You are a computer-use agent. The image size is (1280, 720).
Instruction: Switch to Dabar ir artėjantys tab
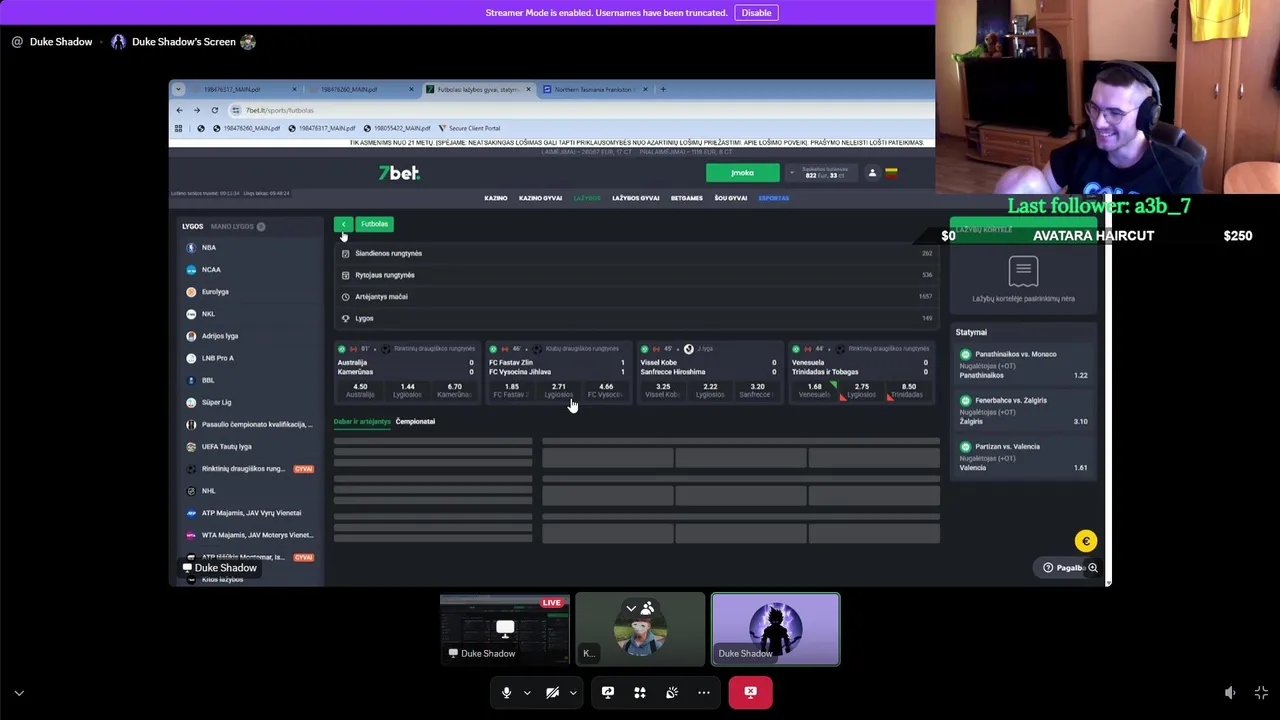(x=362, y=422)
